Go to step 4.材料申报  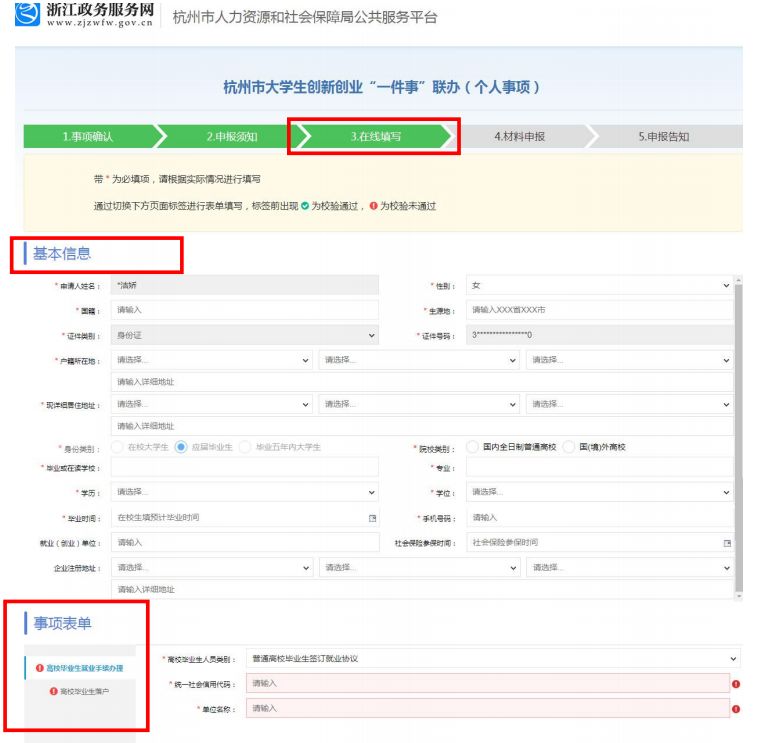[x=519, y=136]
